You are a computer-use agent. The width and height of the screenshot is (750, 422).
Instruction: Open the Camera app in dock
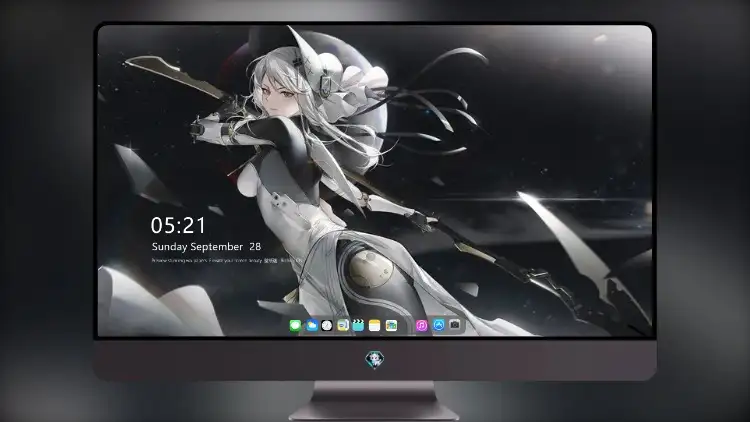(455, 325)
